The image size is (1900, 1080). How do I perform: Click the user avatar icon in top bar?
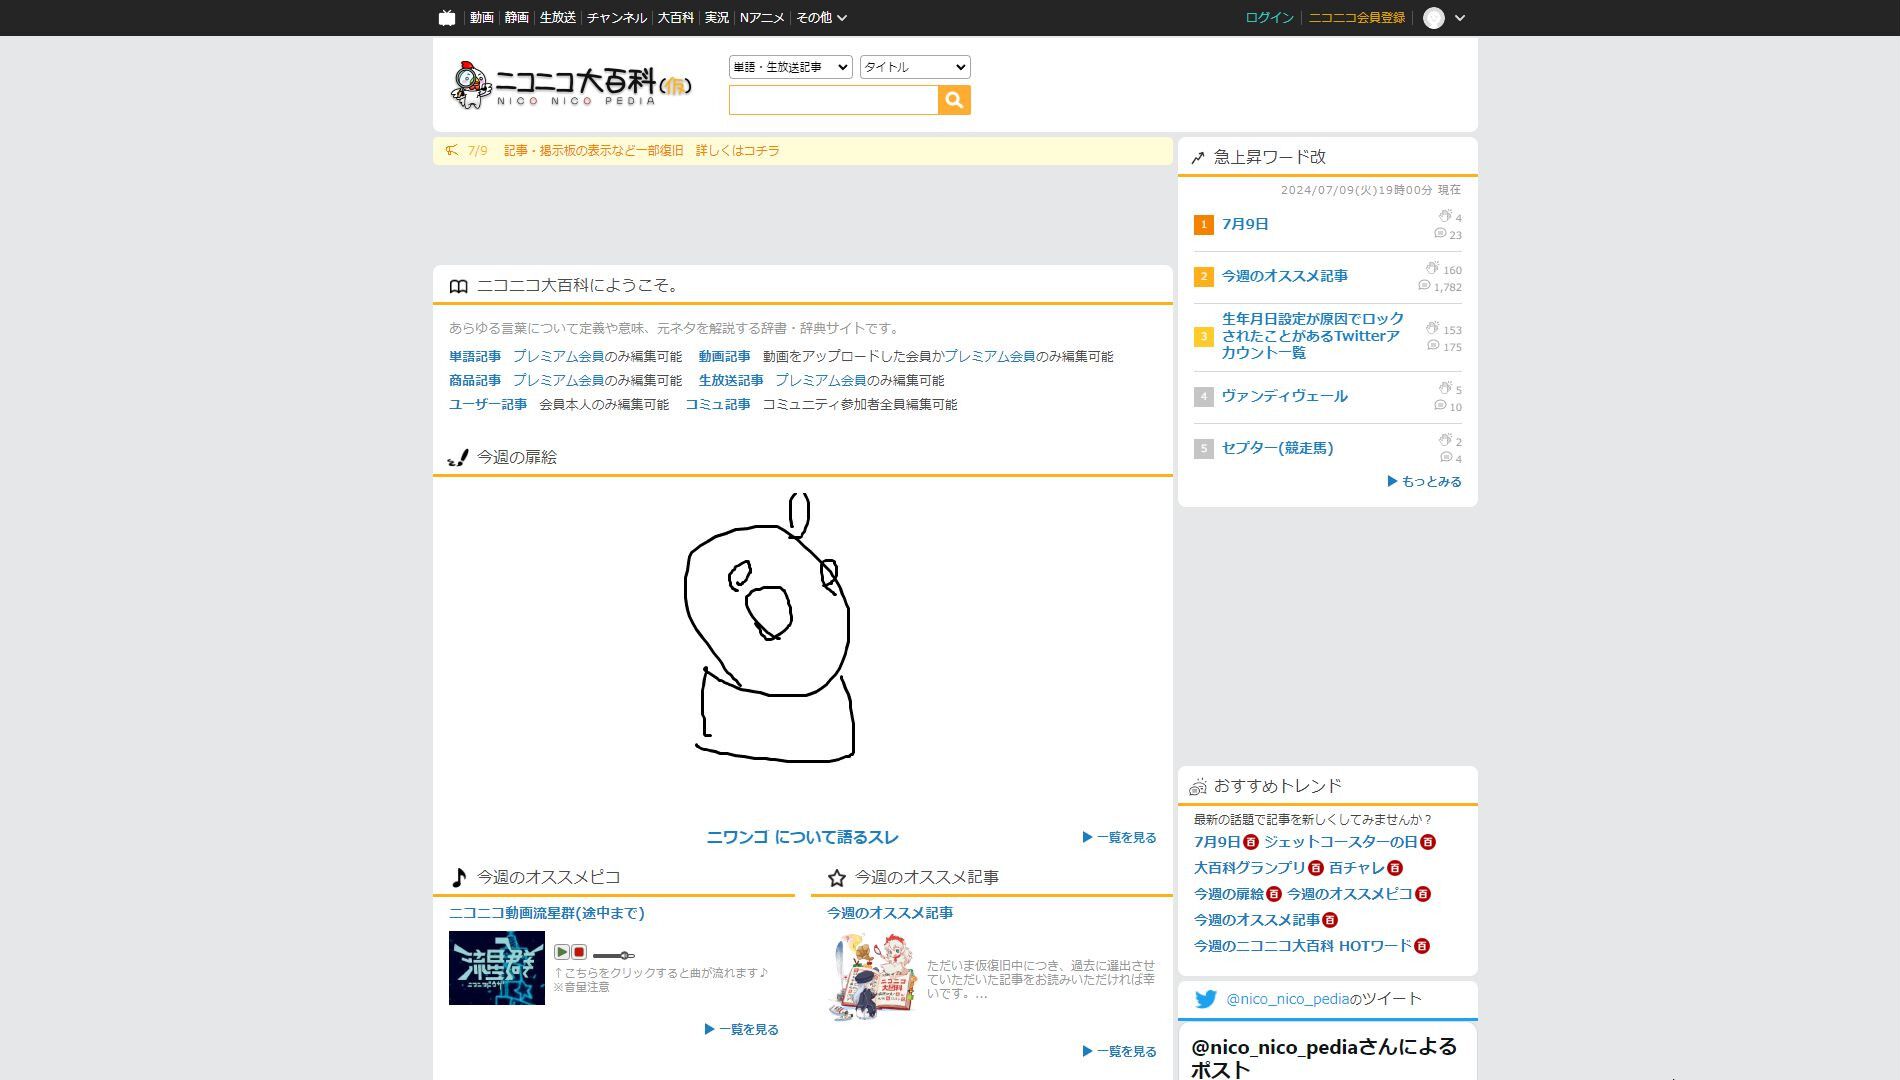pos(1434,18)
